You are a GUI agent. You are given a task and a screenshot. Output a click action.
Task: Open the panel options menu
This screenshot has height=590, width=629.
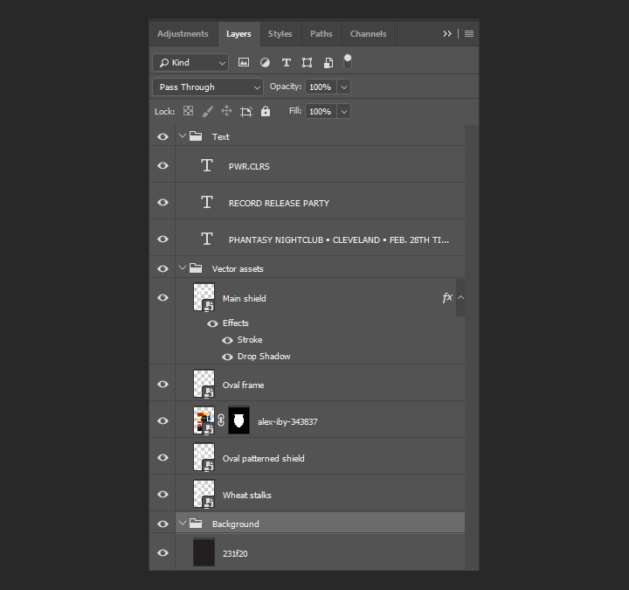(469, 34)
